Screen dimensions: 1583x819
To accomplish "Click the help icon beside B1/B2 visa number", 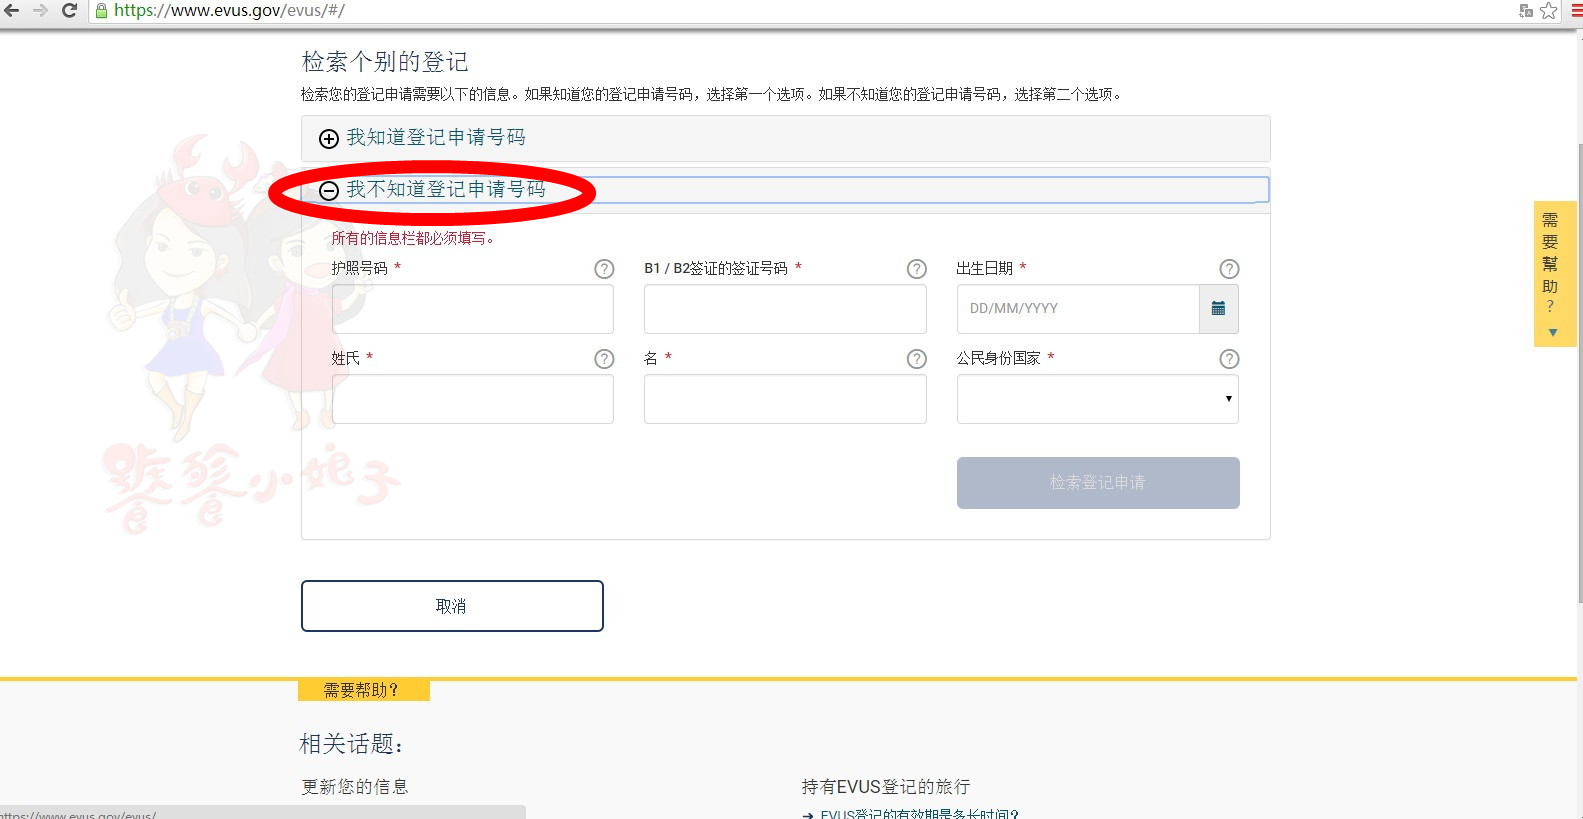I will (916, 269).
